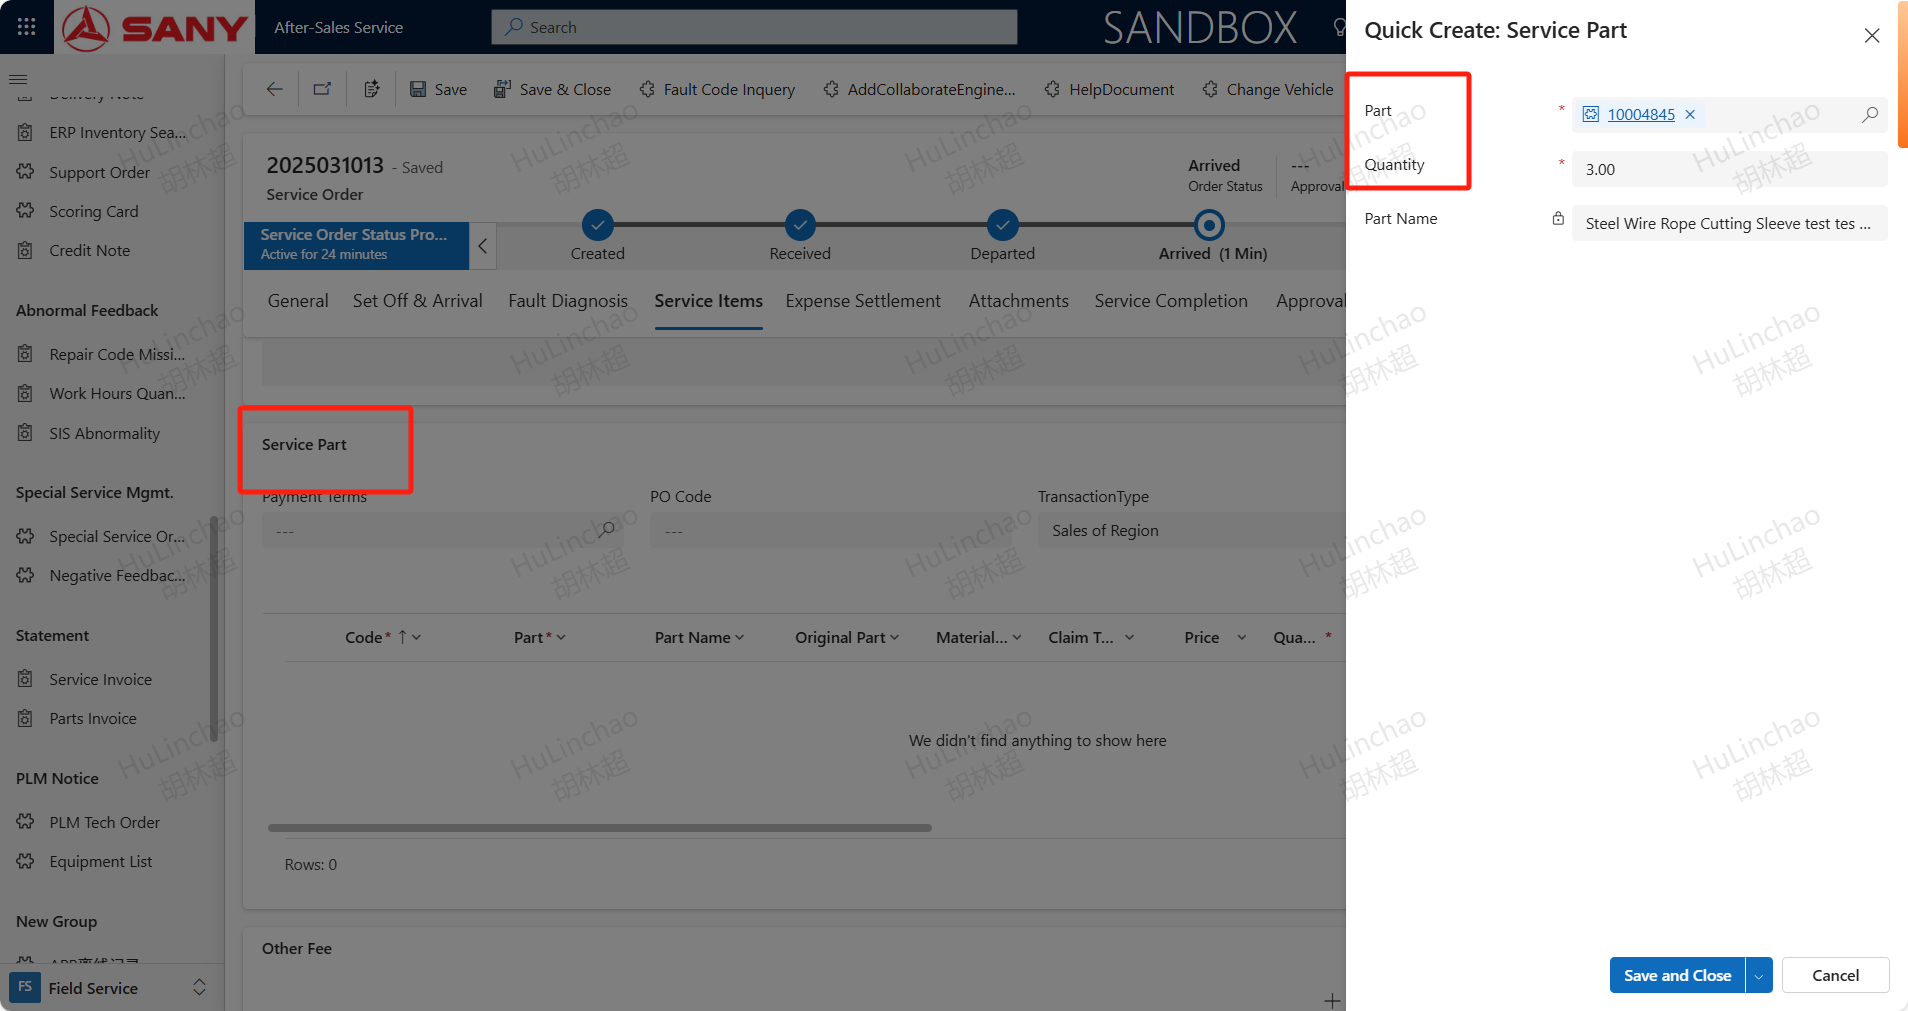This screenshot has height=1011, width=1908.
Task: Open the app launcher waffle icon
Action: [27, 27]
